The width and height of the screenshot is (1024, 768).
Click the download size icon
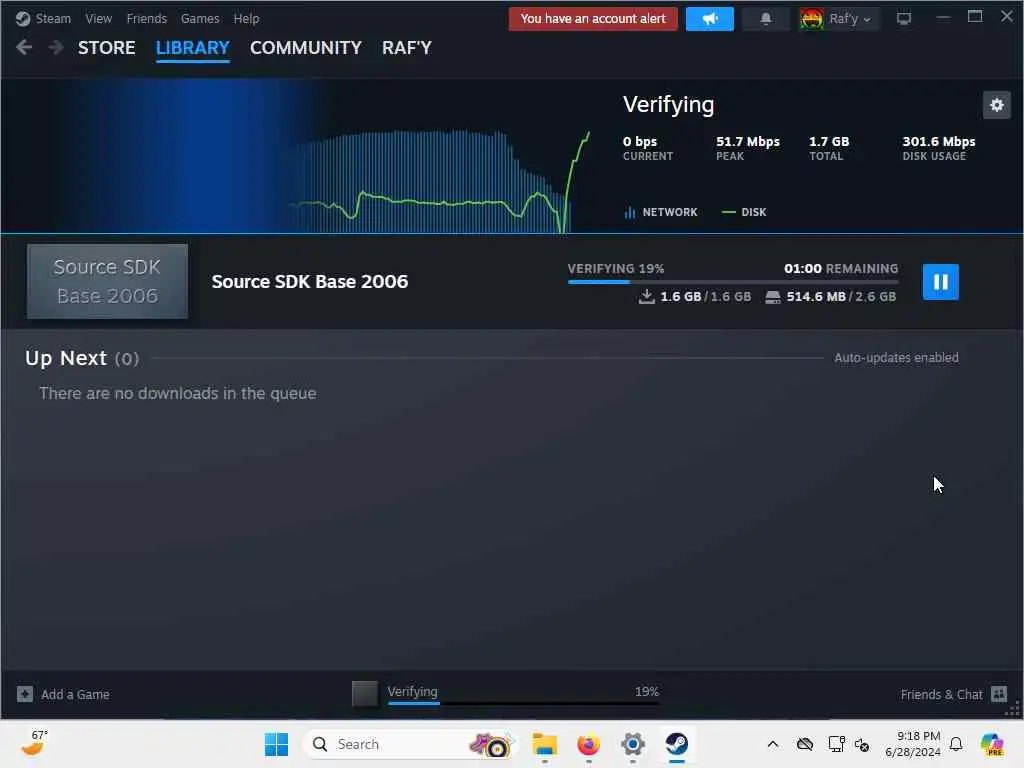click(647, 296)
